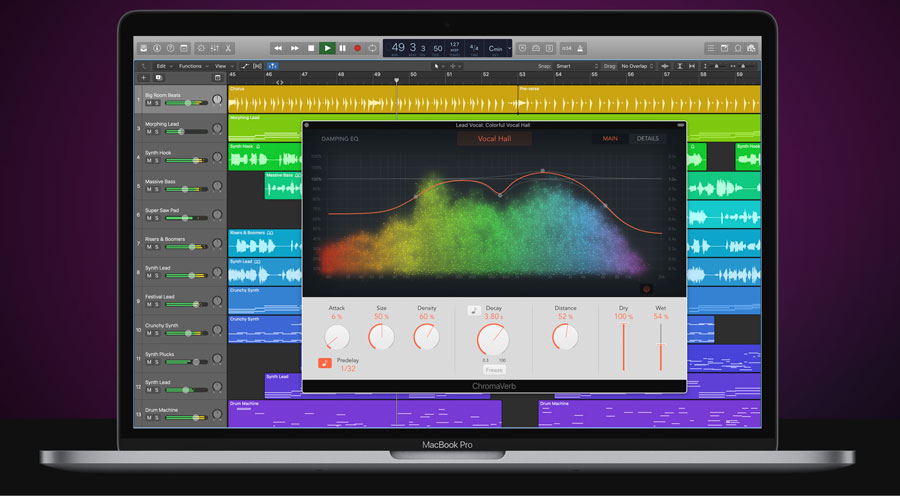Open the Editors with the scissors icon
This screenshot has height=504, width=900.
(228, 48)
